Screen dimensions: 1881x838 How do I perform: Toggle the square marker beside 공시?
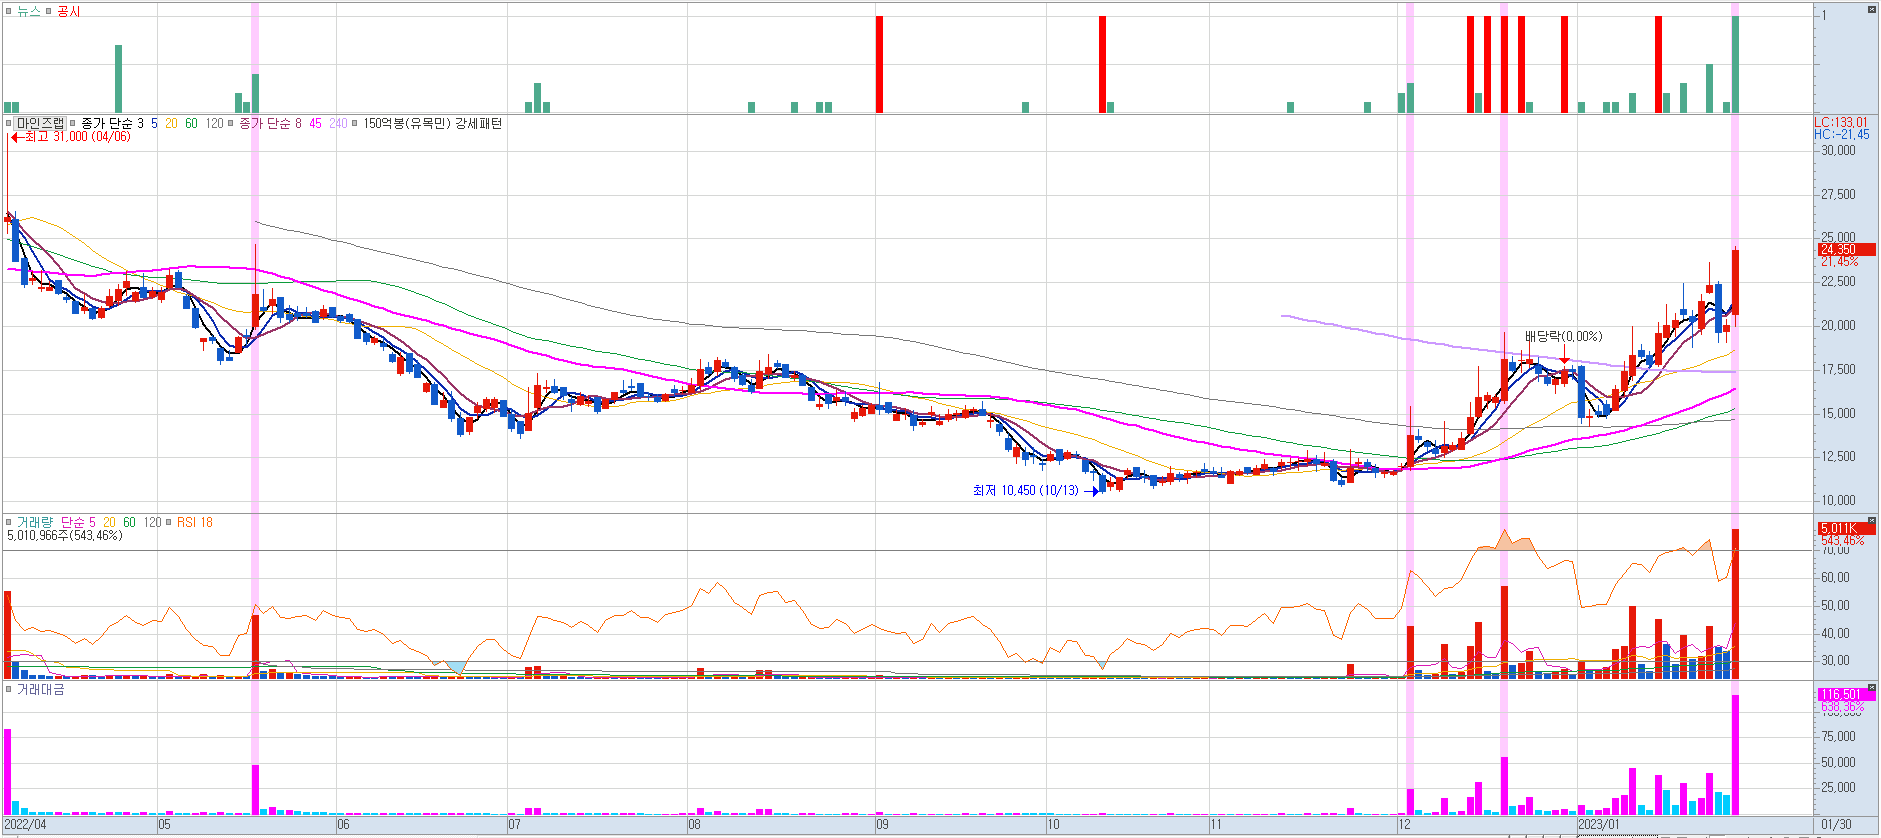coord(49,11)
